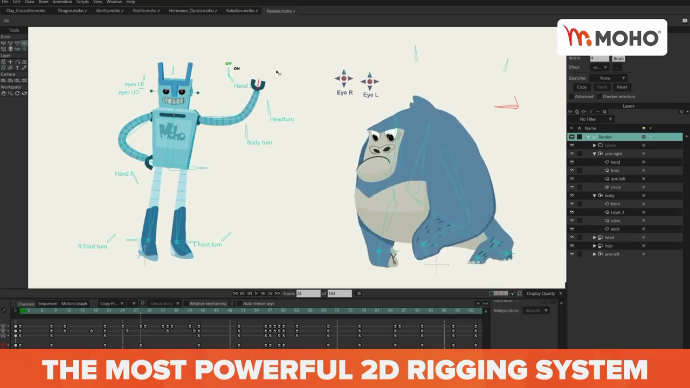Click the Copy button in Style panel
The width and height of the screenshot is (690, 388).
pyautogui.click(x=582, y=87)
